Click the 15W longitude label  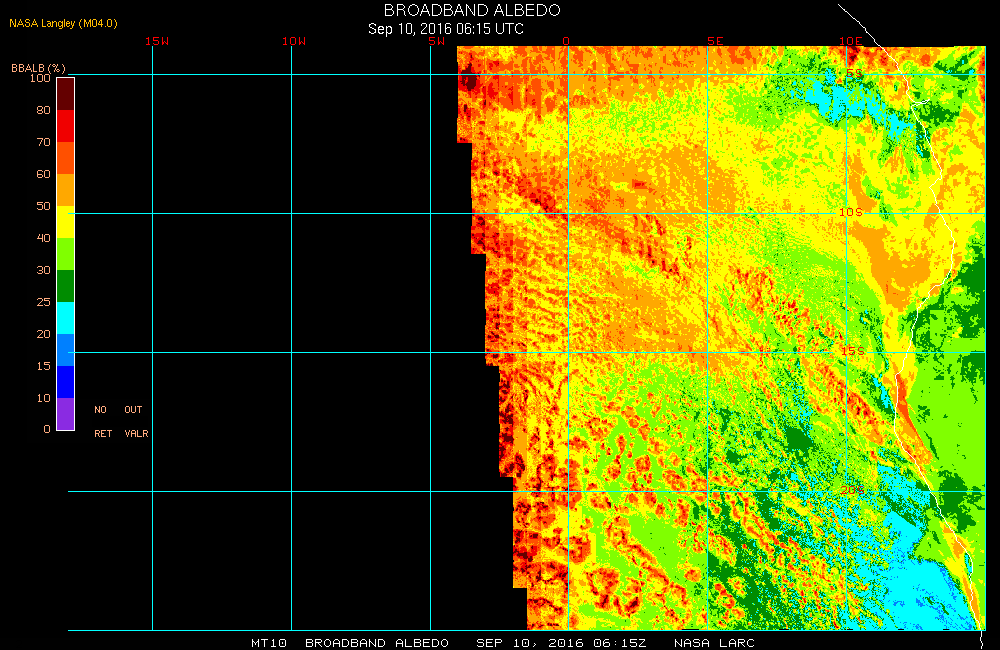pos(157,41)
